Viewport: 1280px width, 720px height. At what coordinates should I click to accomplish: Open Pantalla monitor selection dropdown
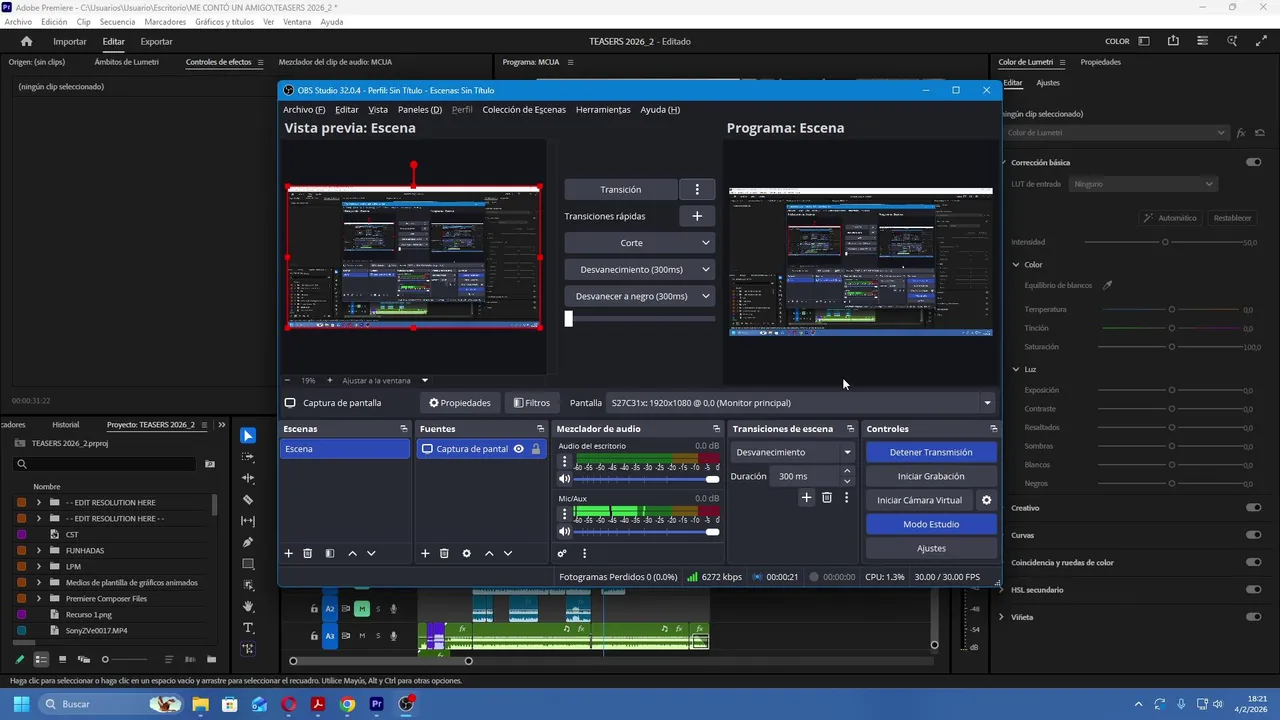(801, 403)
